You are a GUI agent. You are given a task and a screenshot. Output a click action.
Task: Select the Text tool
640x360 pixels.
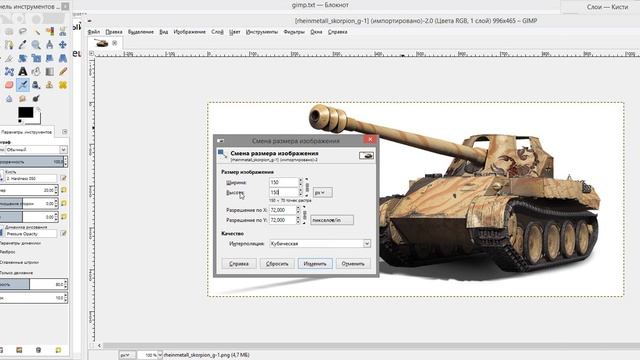tap(22, 71)
